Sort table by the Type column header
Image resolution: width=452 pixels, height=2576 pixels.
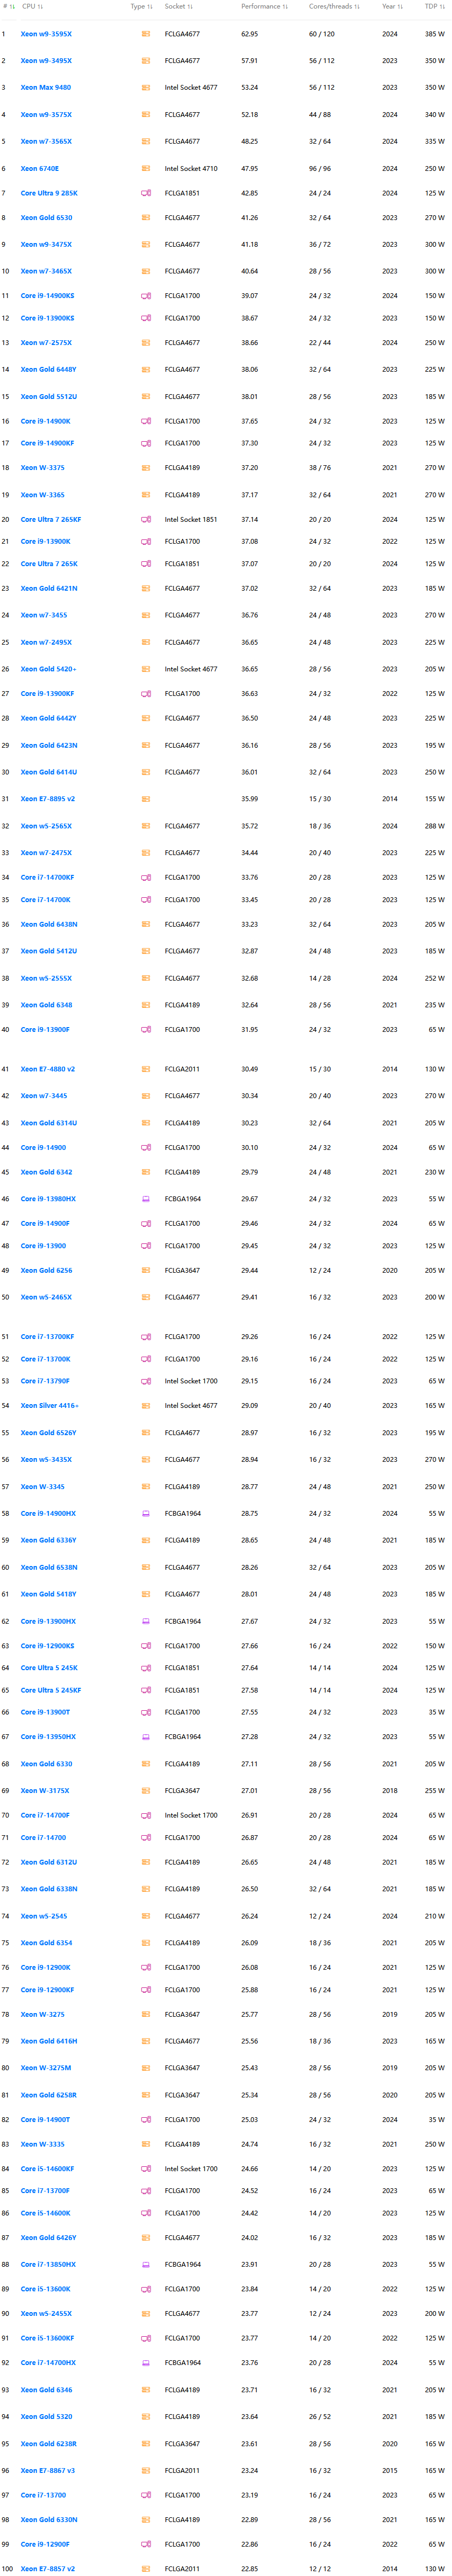(142, 7)
